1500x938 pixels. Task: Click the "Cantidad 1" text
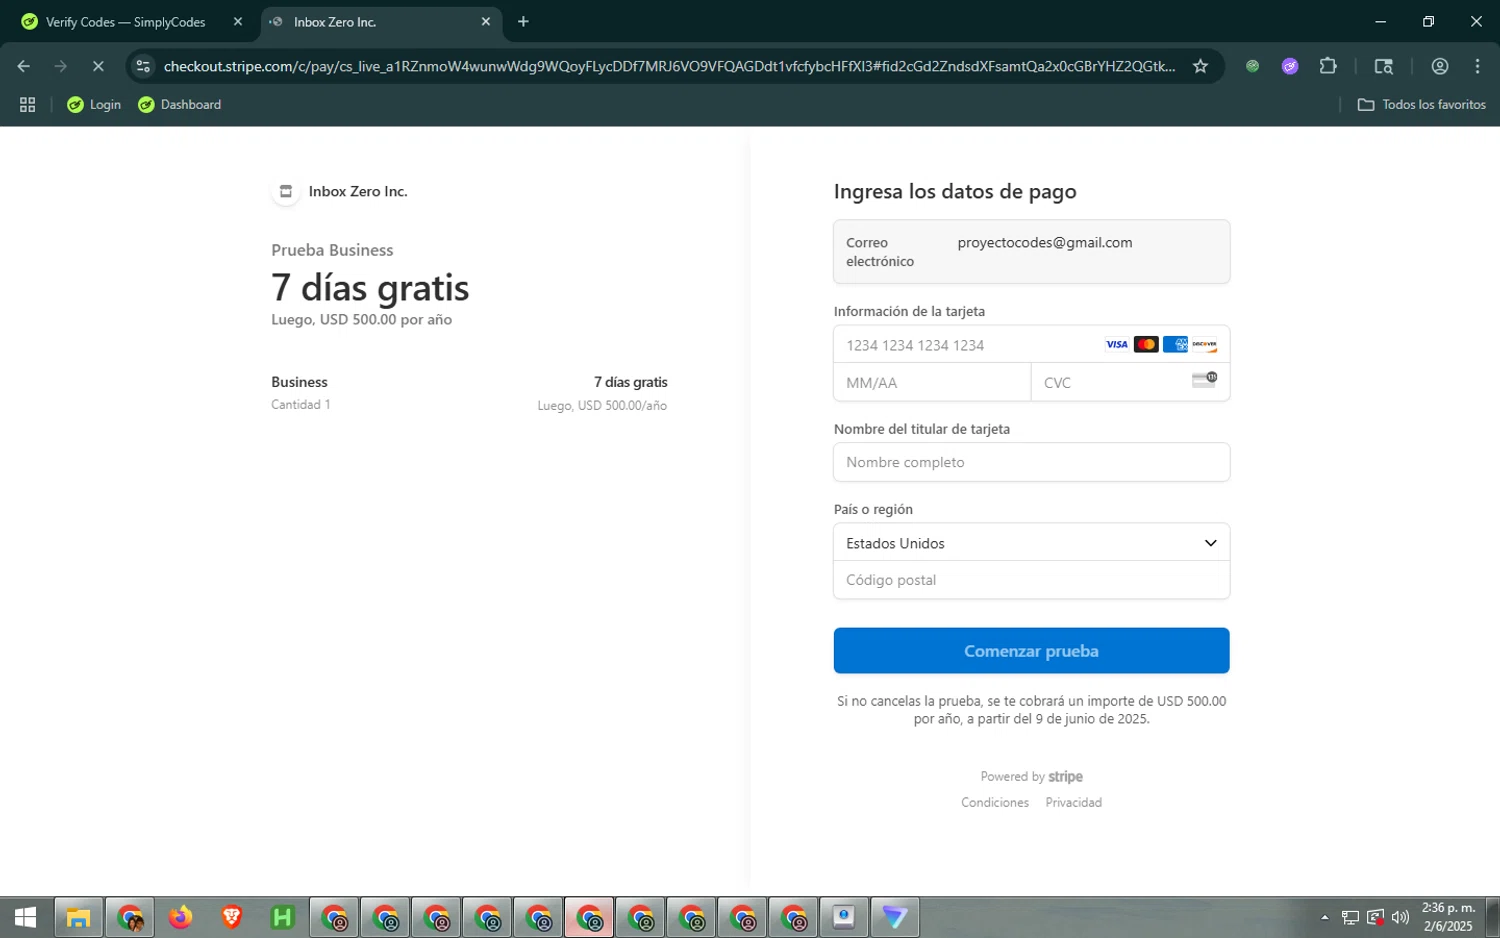[300, 405]
